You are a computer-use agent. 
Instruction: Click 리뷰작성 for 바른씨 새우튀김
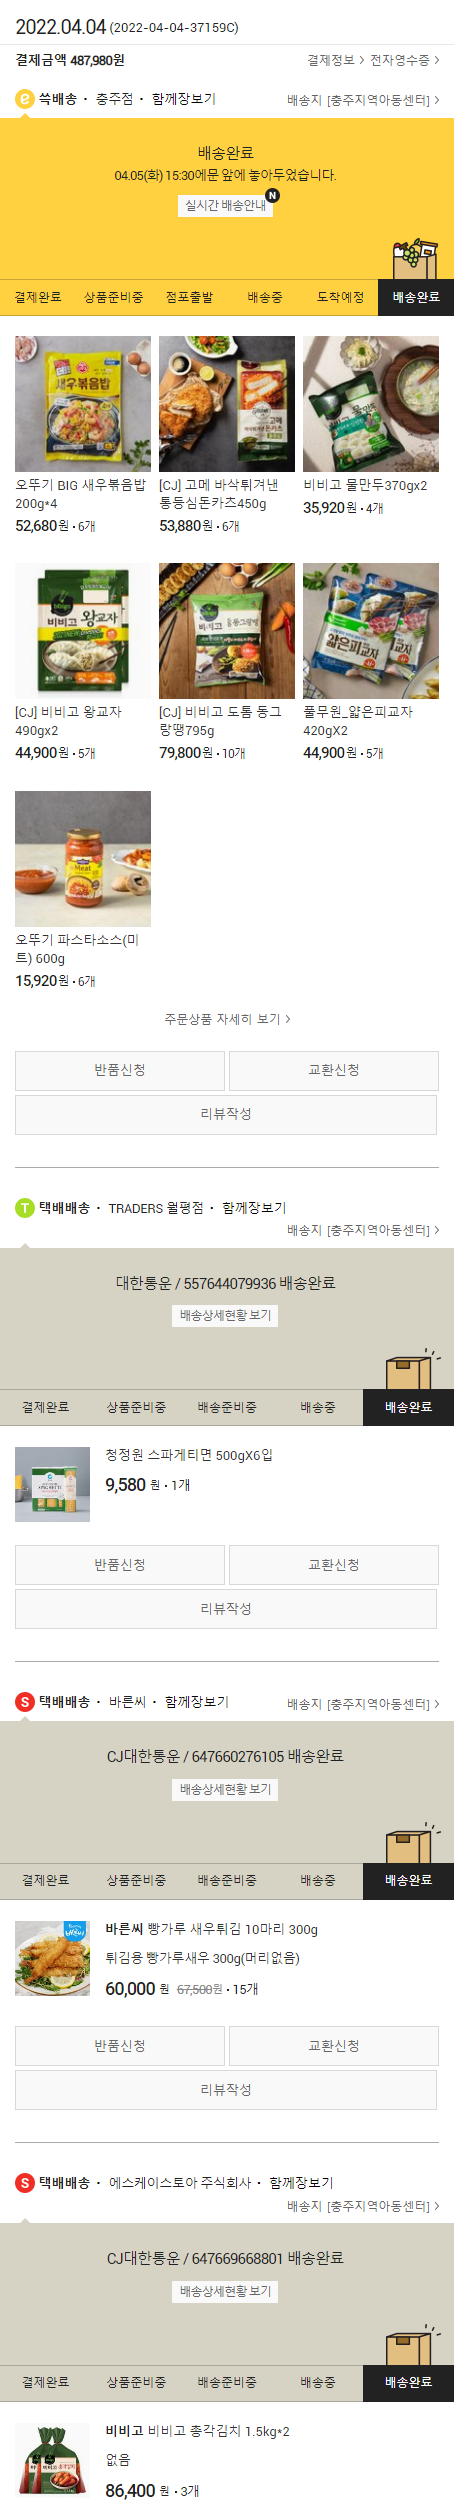point(226,2090)
